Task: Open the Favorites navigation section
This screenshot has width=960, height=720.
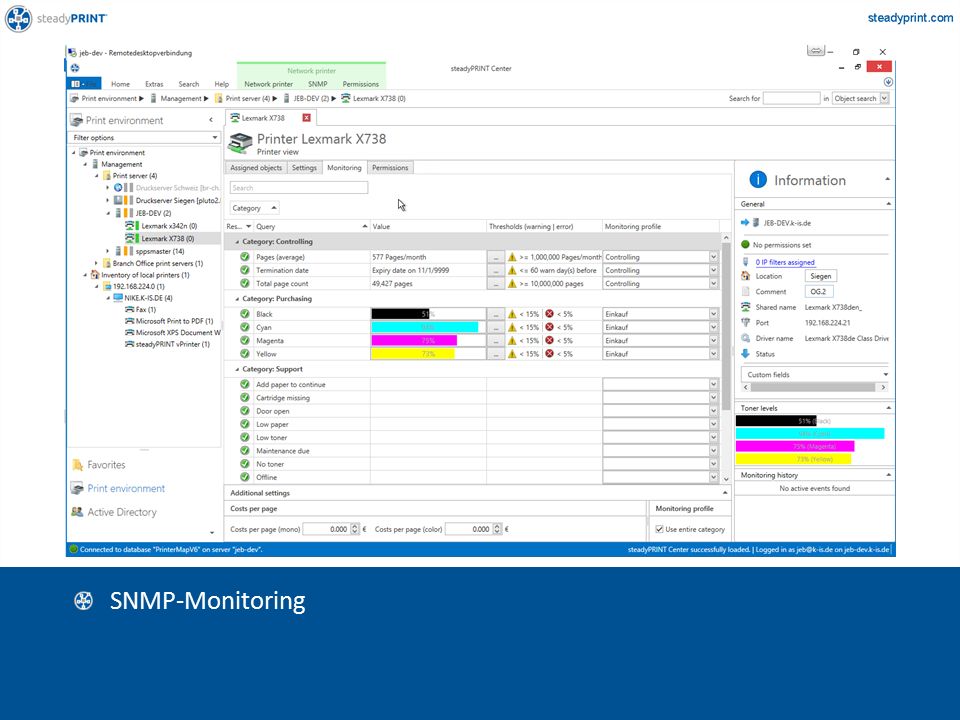Action: [106, 465]
